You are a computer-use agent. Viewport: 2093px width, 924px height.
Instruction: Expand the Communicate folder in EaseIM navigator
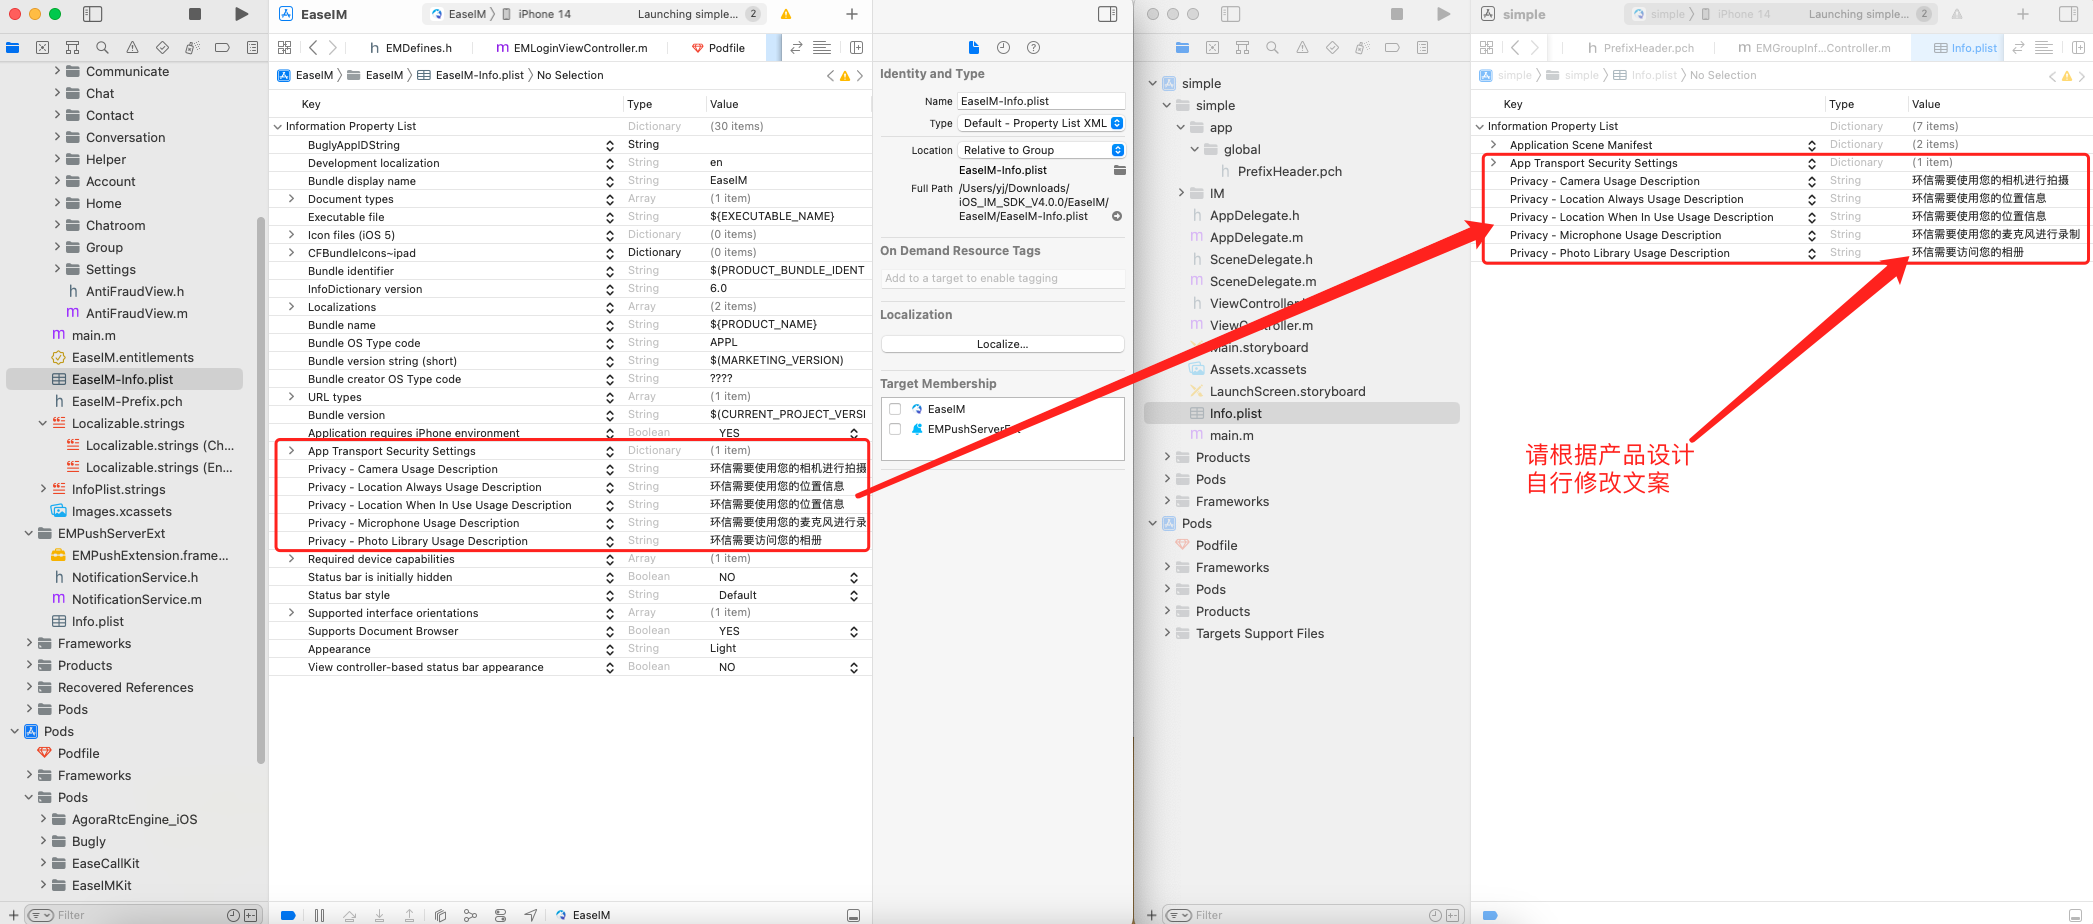tap(57, 71)
